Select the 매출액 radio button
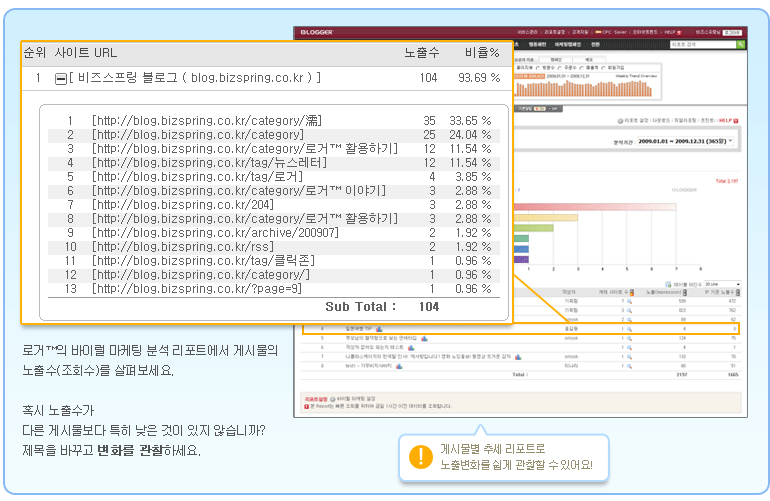 [581, 68]
